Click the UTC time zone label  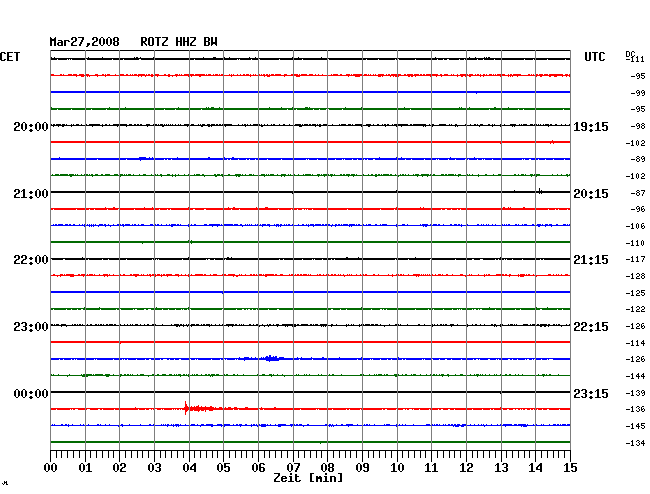pos(594,57)
